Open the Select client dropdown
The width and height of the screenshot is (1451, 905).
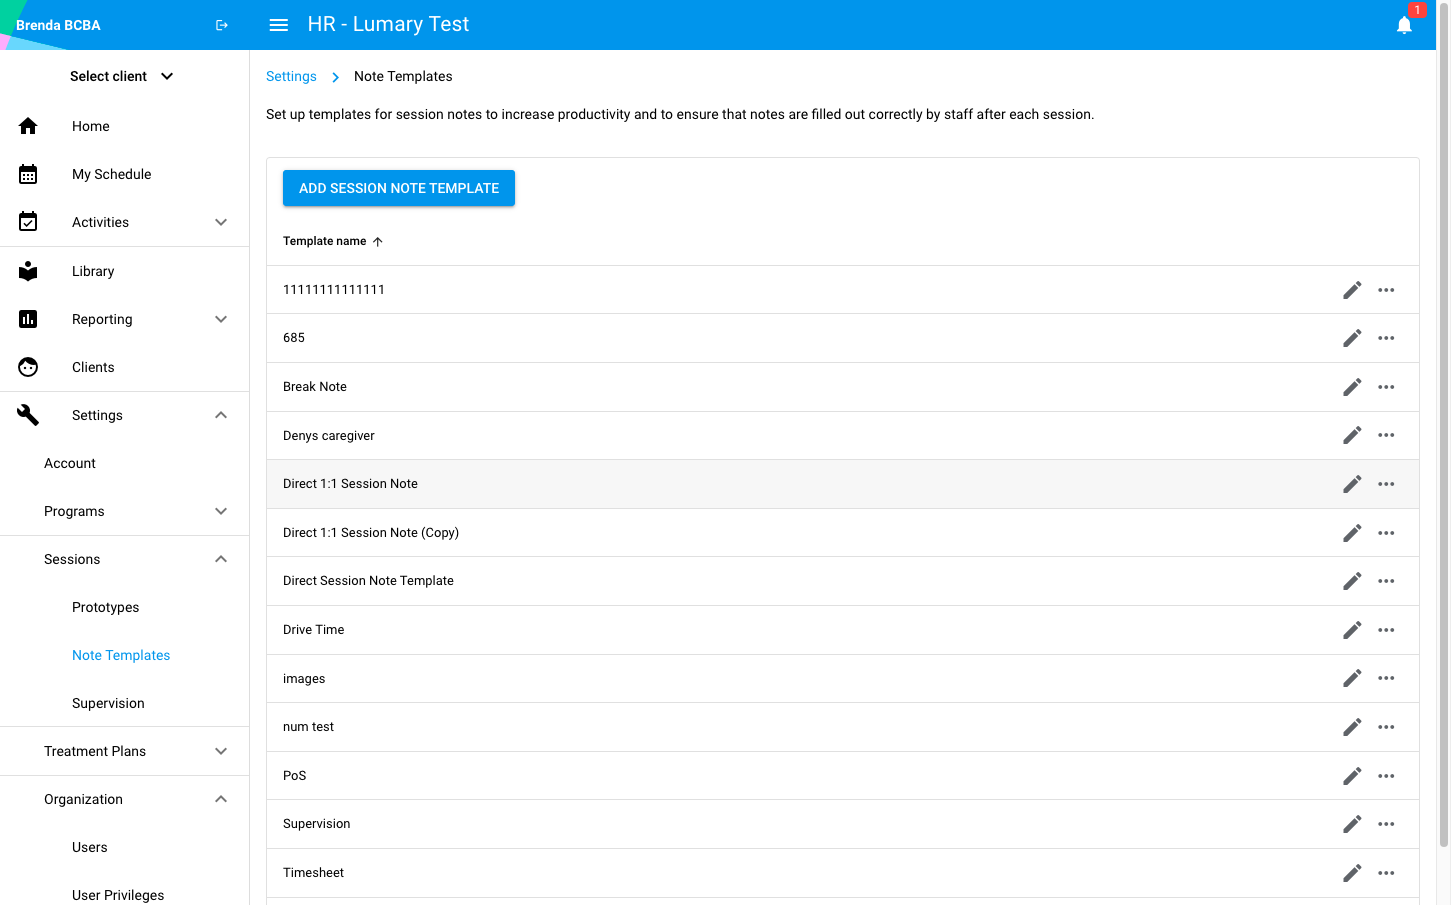[x=122, y=76]
